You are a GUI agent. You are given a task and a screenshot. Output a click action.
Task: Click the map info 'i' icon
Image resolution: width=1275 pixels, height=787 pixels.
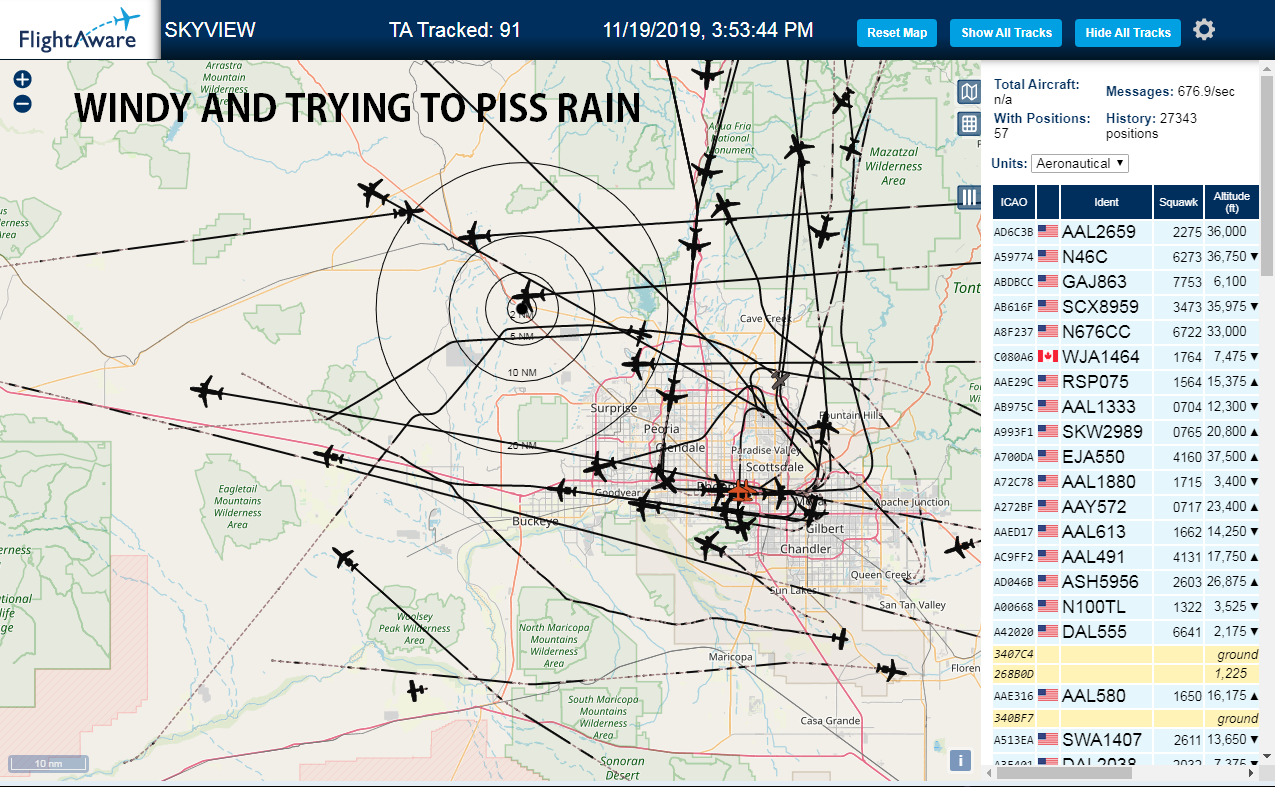point(960,761)
